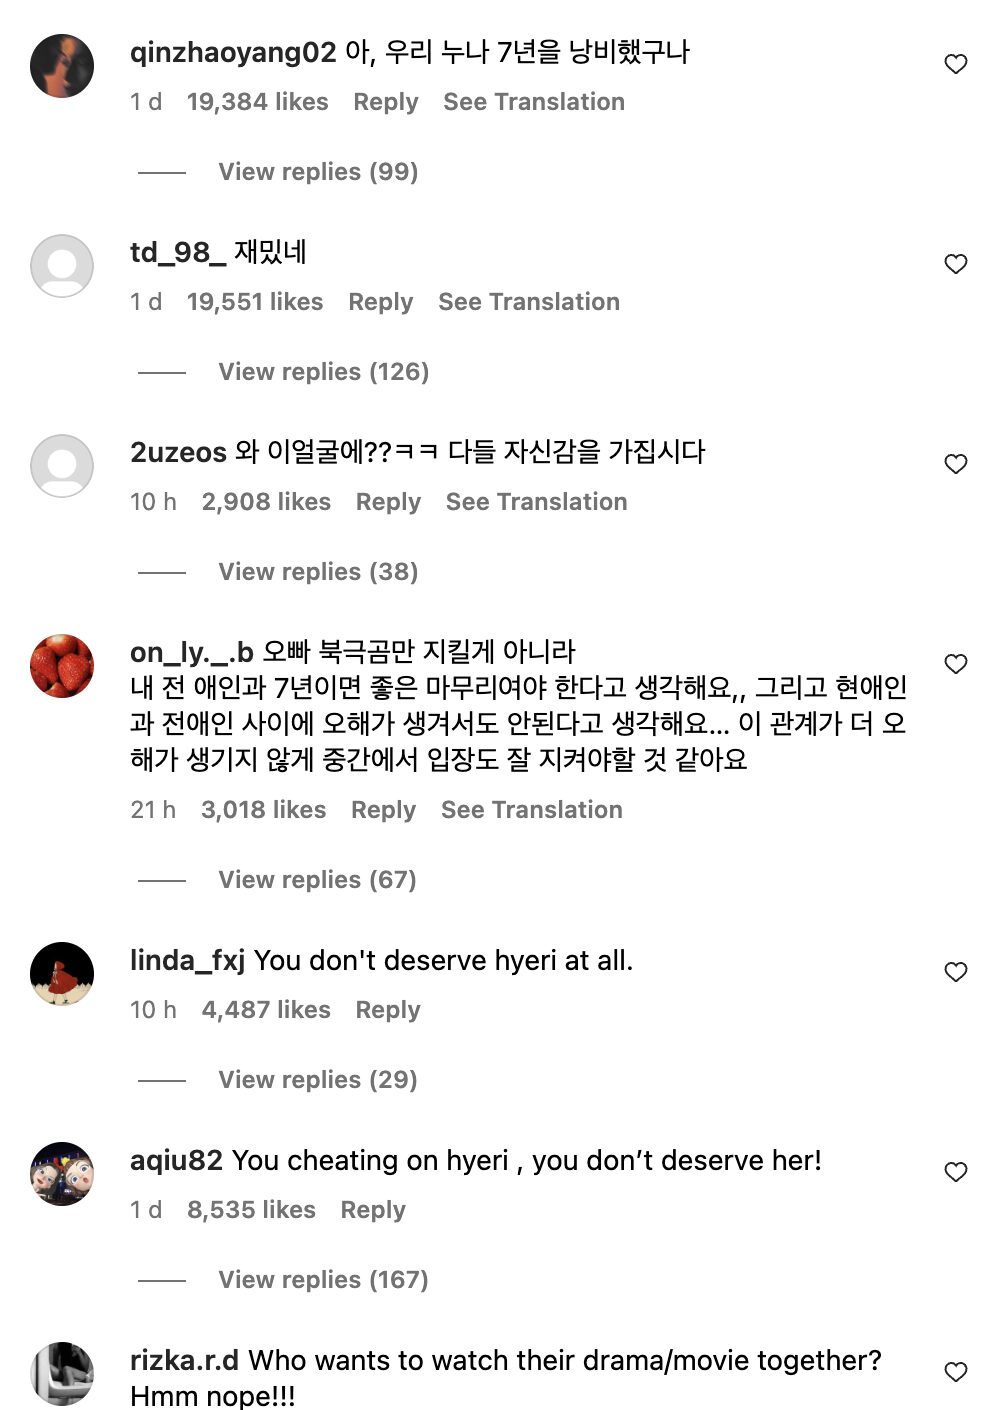The image size is (984, 1410).
Task: Expand 67 replies on on_ly.__.b's comment
Action: pos(317,880)
